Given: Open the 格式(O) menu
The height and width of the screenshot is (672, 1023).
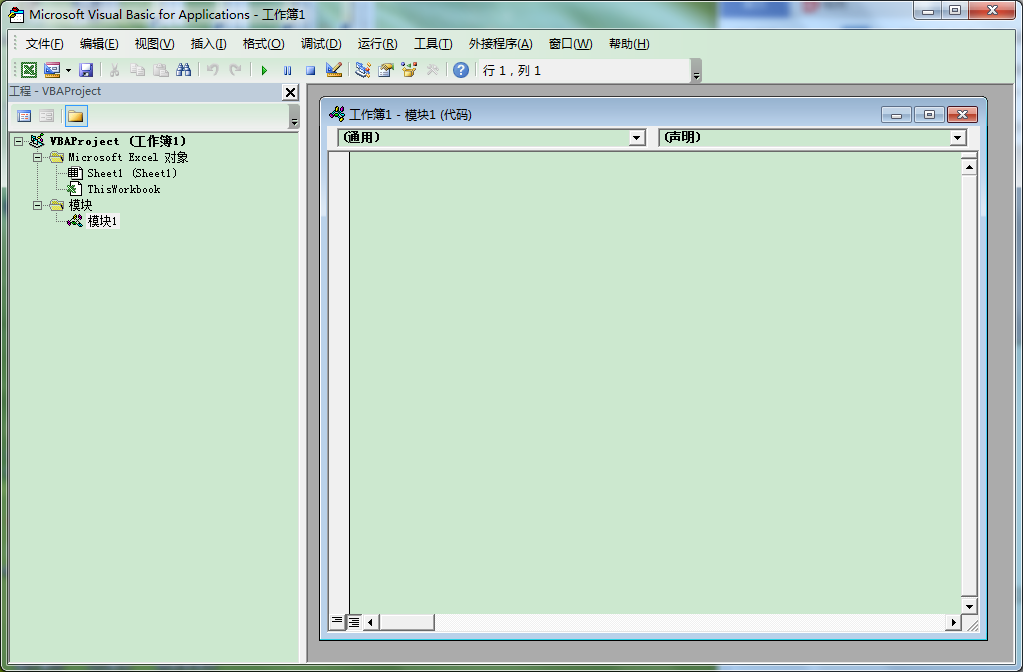Looking at the screenshot, I should pos(264,44).
